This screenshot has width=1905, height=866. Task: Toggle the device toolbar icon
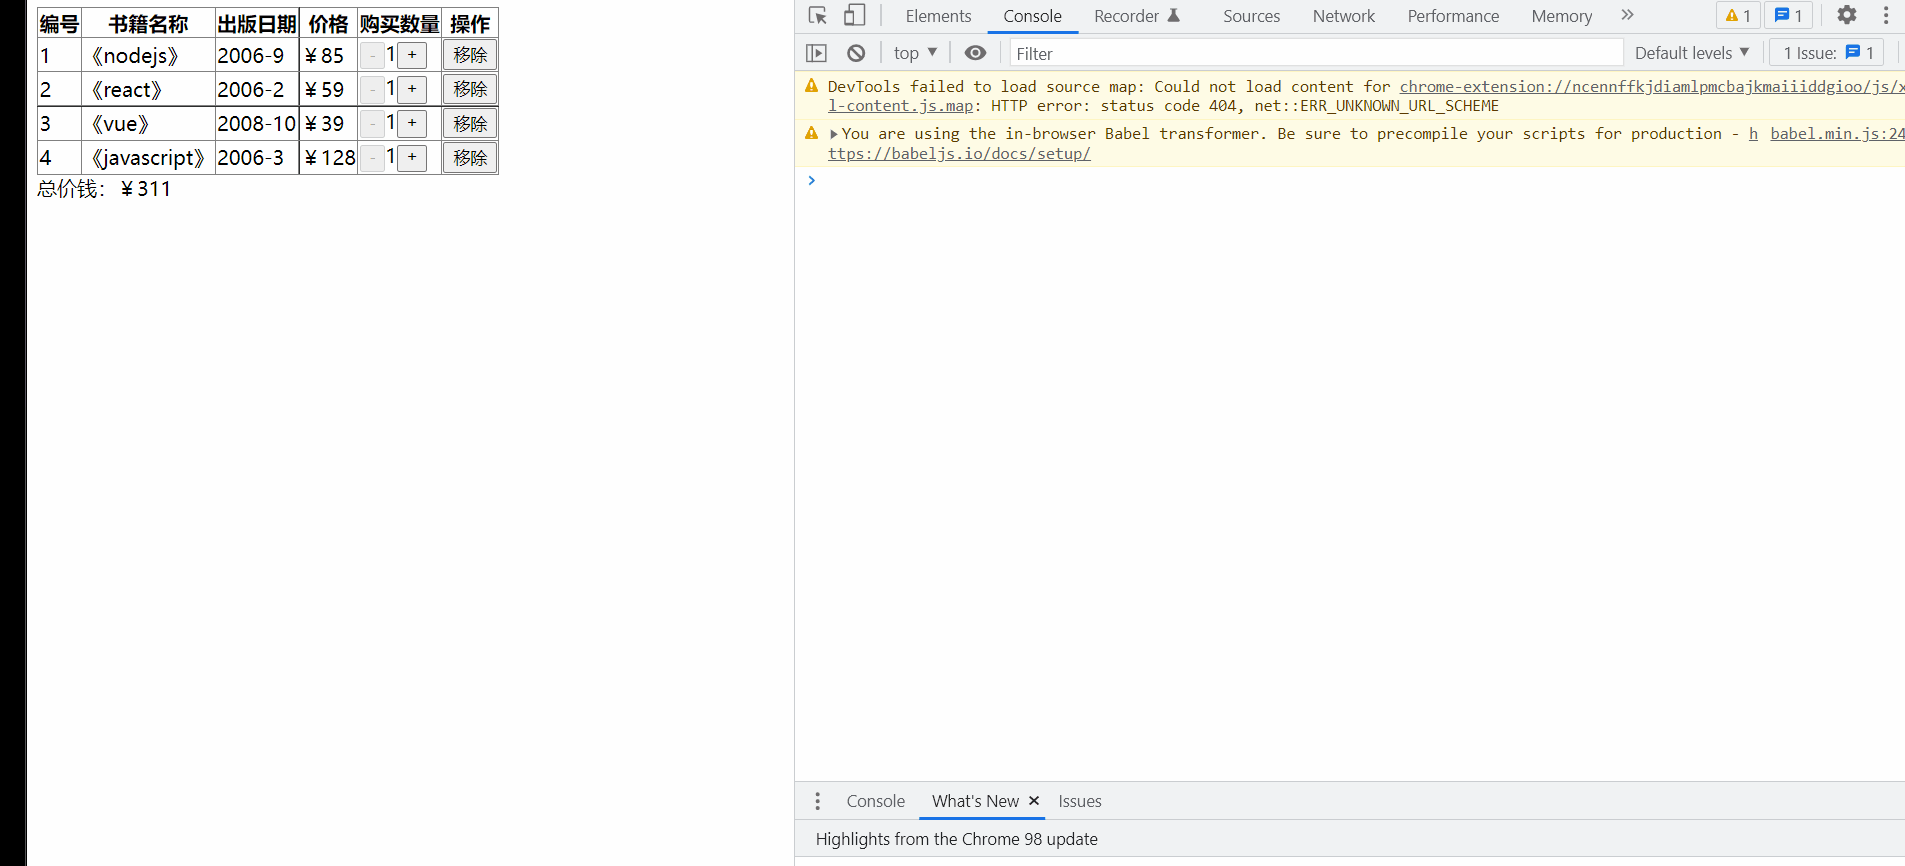click(854, 16)
